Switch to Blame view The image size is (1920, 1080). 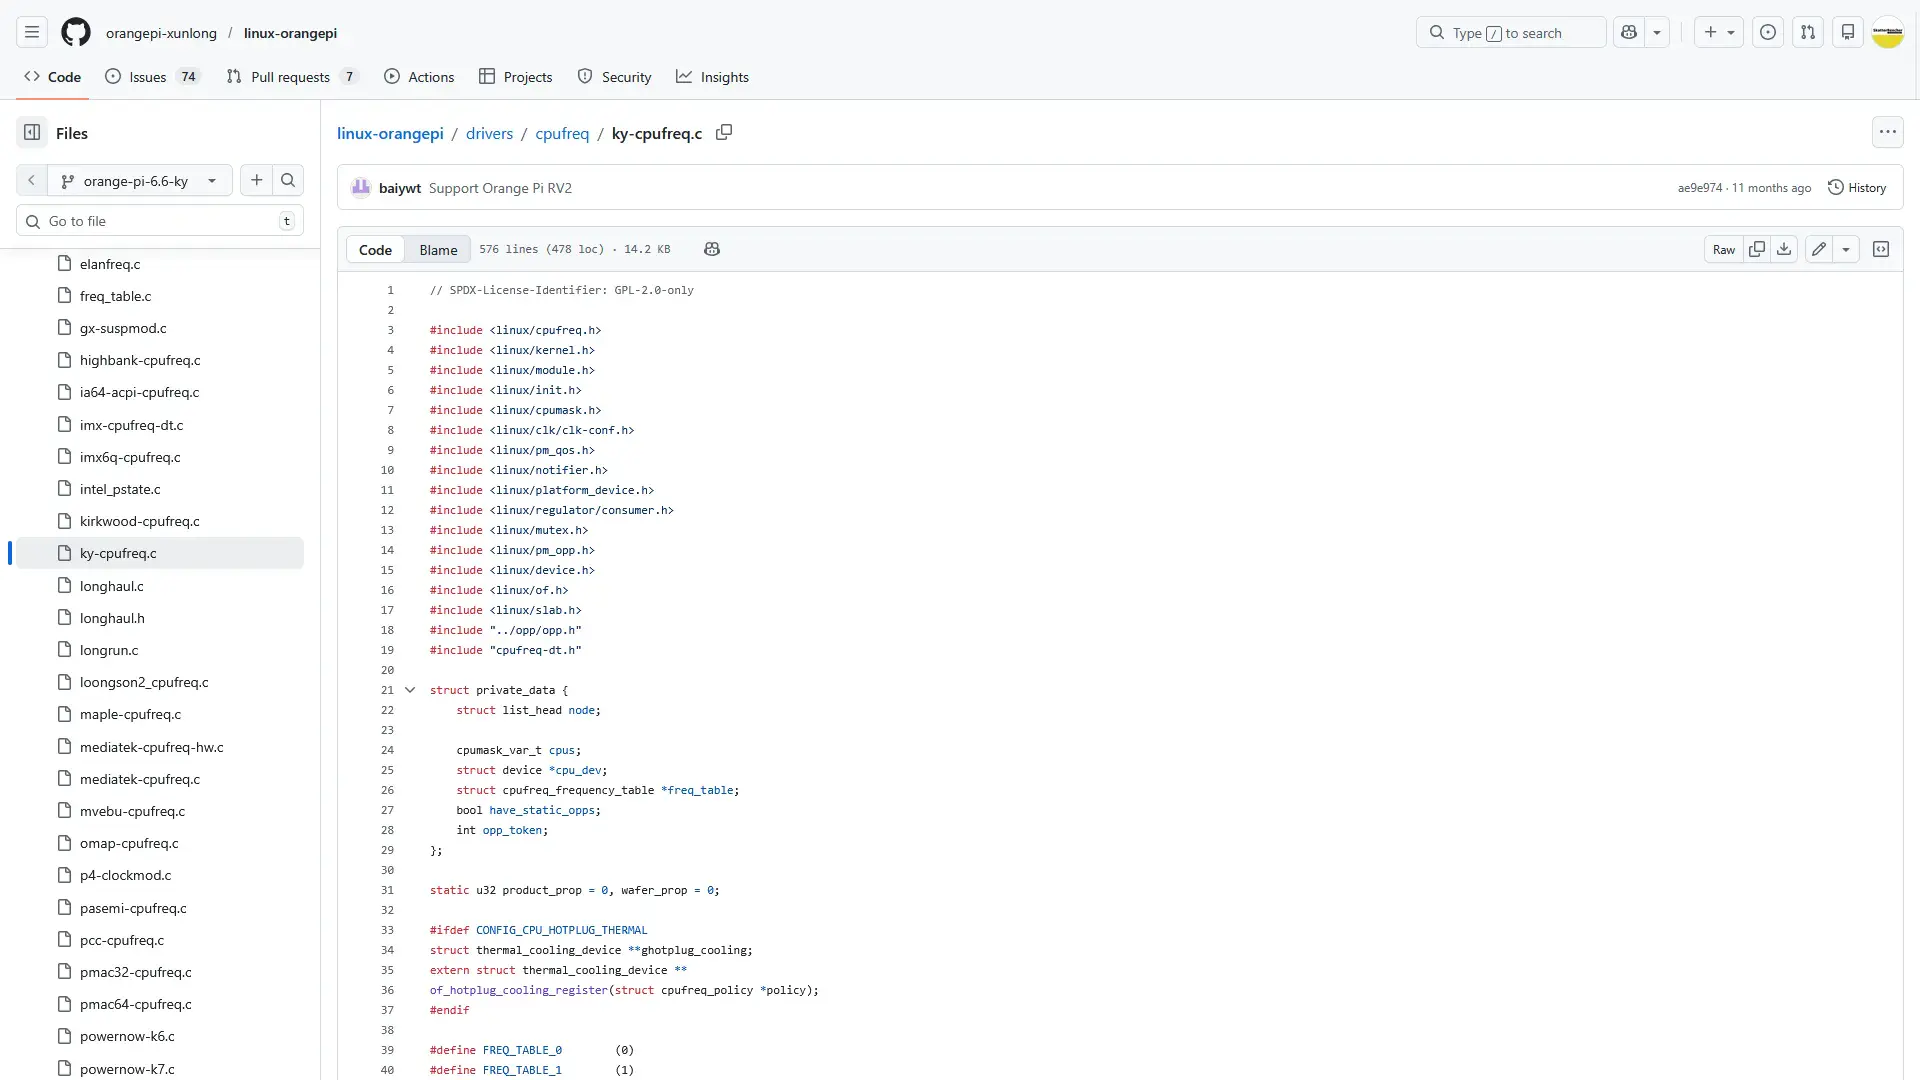click(x=438, y=250)
